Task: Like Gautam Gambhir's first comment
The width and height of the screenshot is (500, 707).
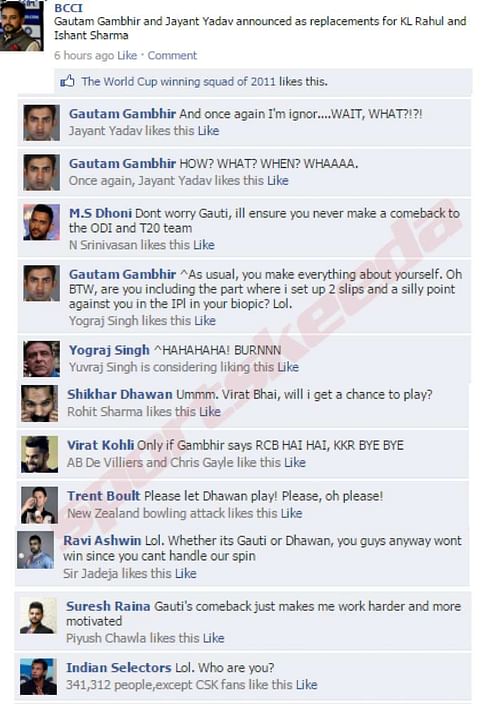Action: pyautogui.click(x=208, y=131)
